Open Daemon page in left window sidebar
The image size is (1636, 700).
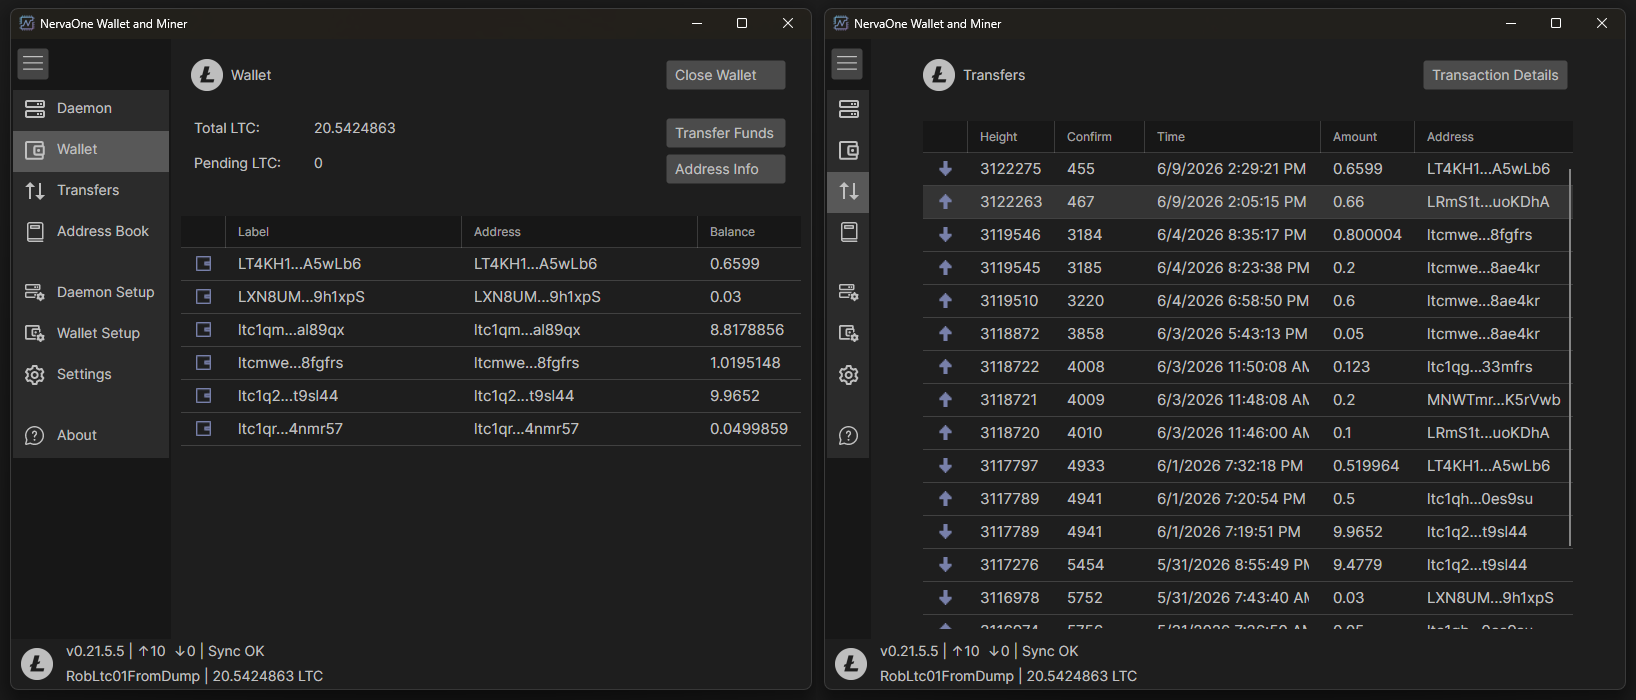point(91,108)
